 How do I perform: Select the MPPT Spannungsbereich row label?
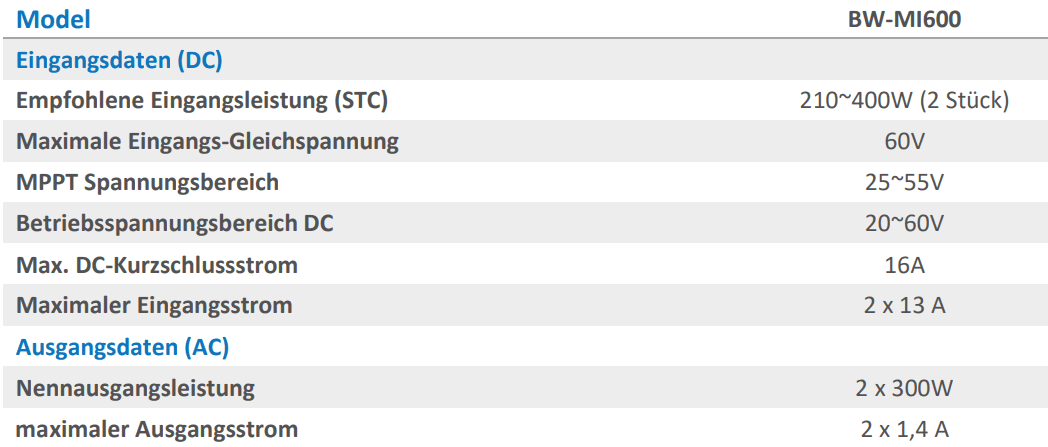click(147, 182)
